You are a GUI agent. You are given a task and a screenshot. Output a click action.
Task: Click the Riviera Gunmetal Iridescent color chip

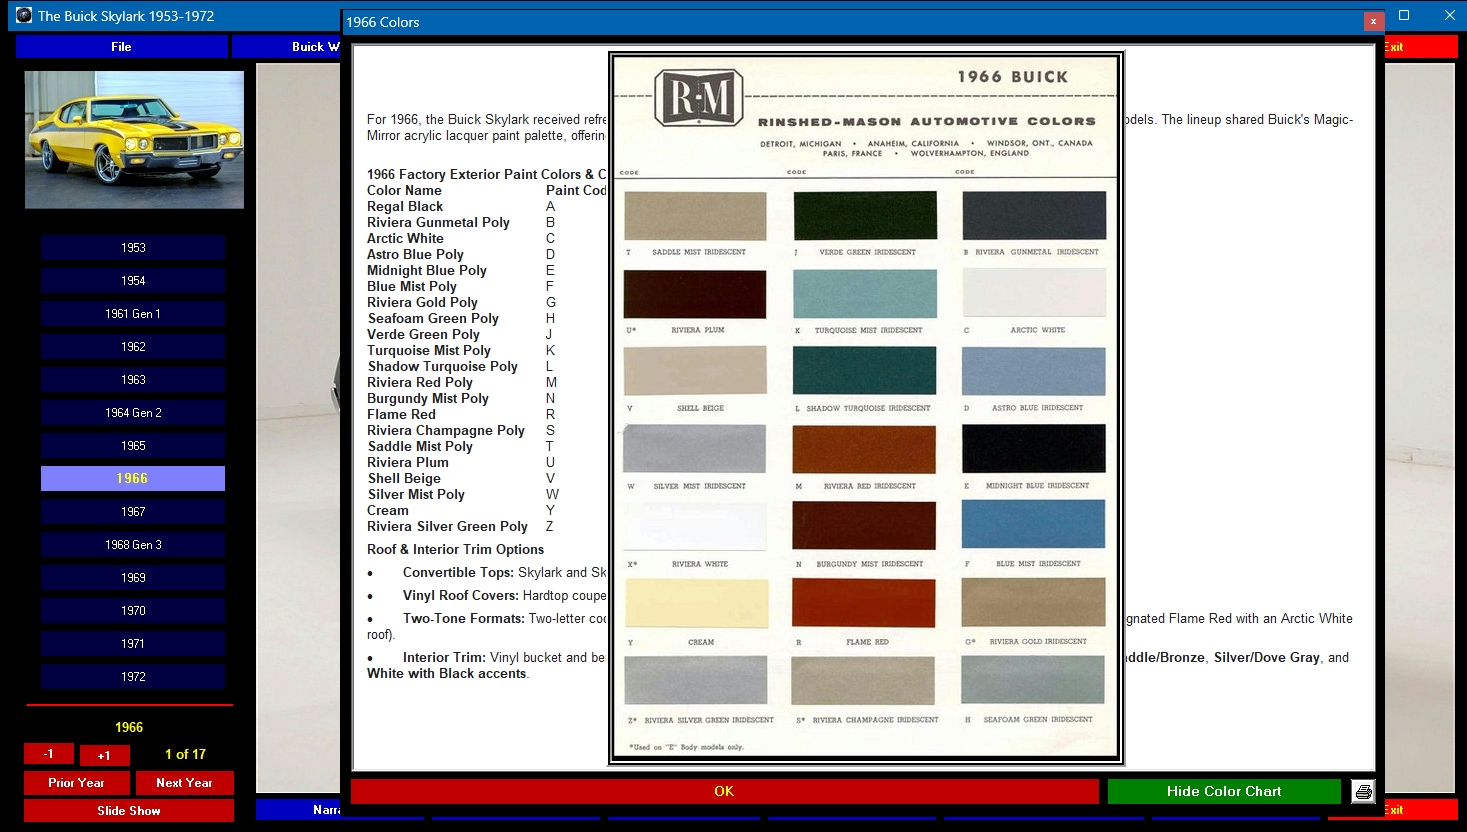pos(1034,216)
